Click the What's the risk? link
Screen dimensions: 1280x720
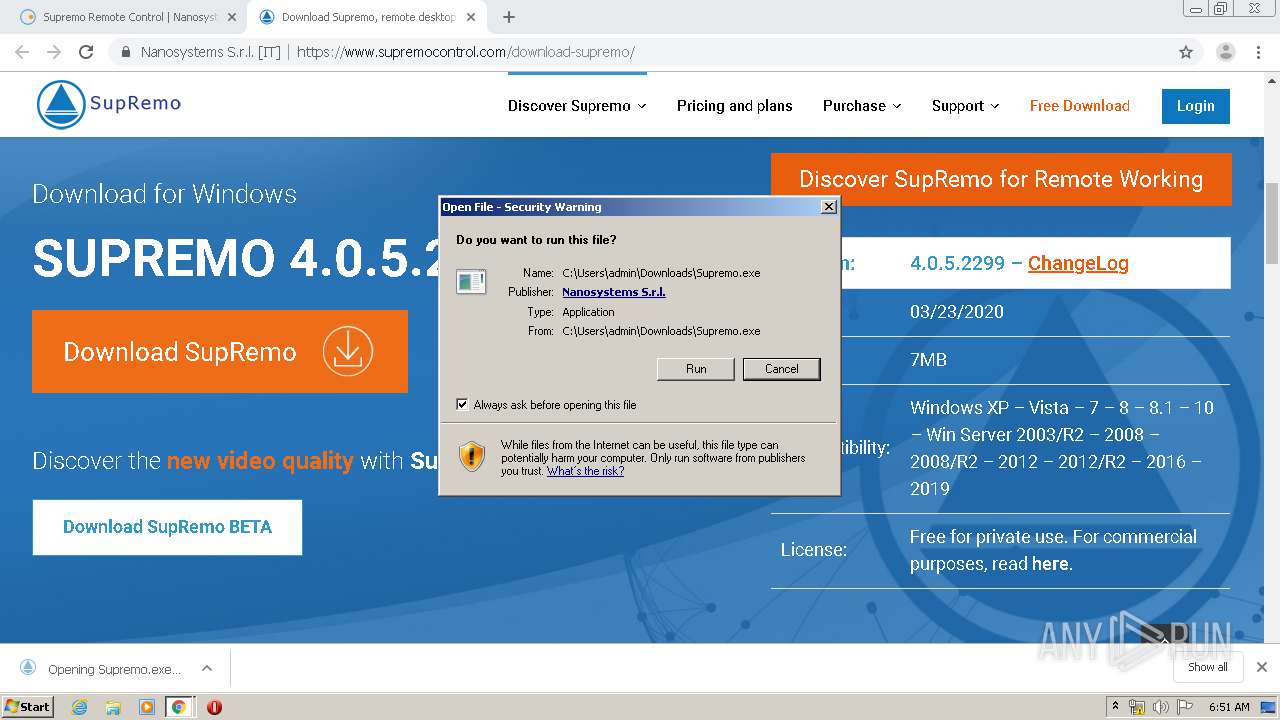click(585, 471)
